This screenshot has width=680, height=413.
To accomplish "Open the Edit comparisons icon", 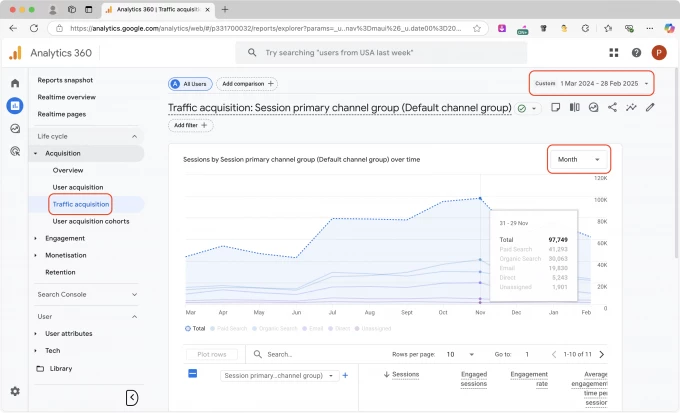I will (x=574, y=107).
